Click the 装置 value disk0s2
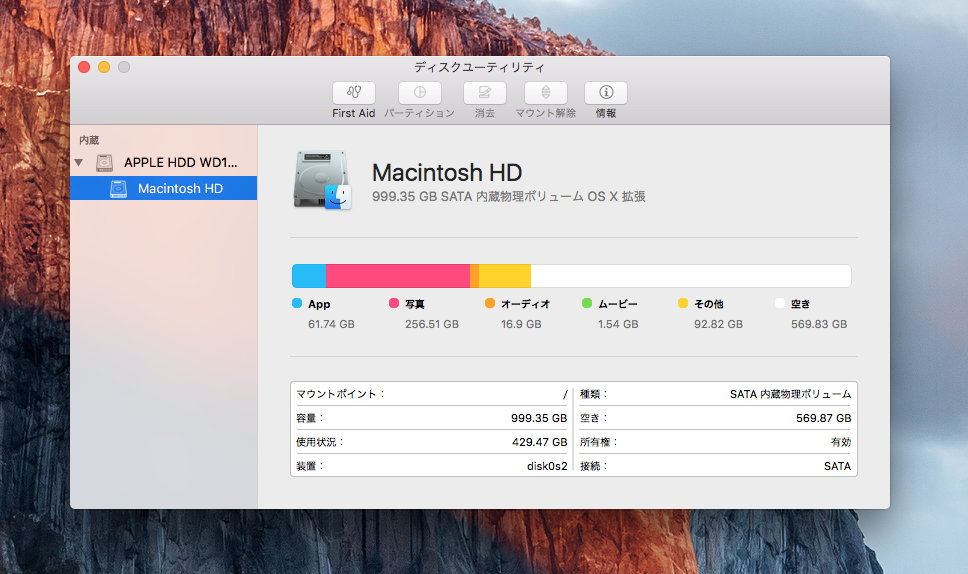Viewport: 968px width, 574px height. point(547,466)
